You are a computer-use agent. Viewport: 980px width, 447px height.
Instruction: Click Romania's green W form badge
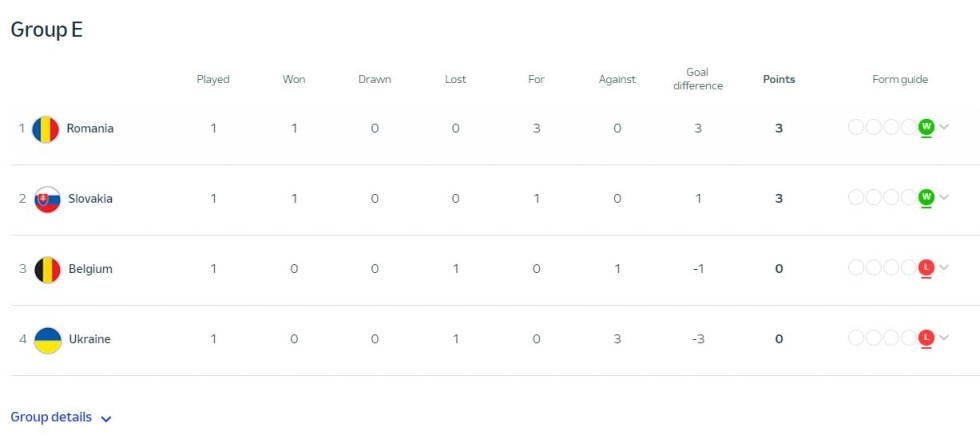[926, 127]
